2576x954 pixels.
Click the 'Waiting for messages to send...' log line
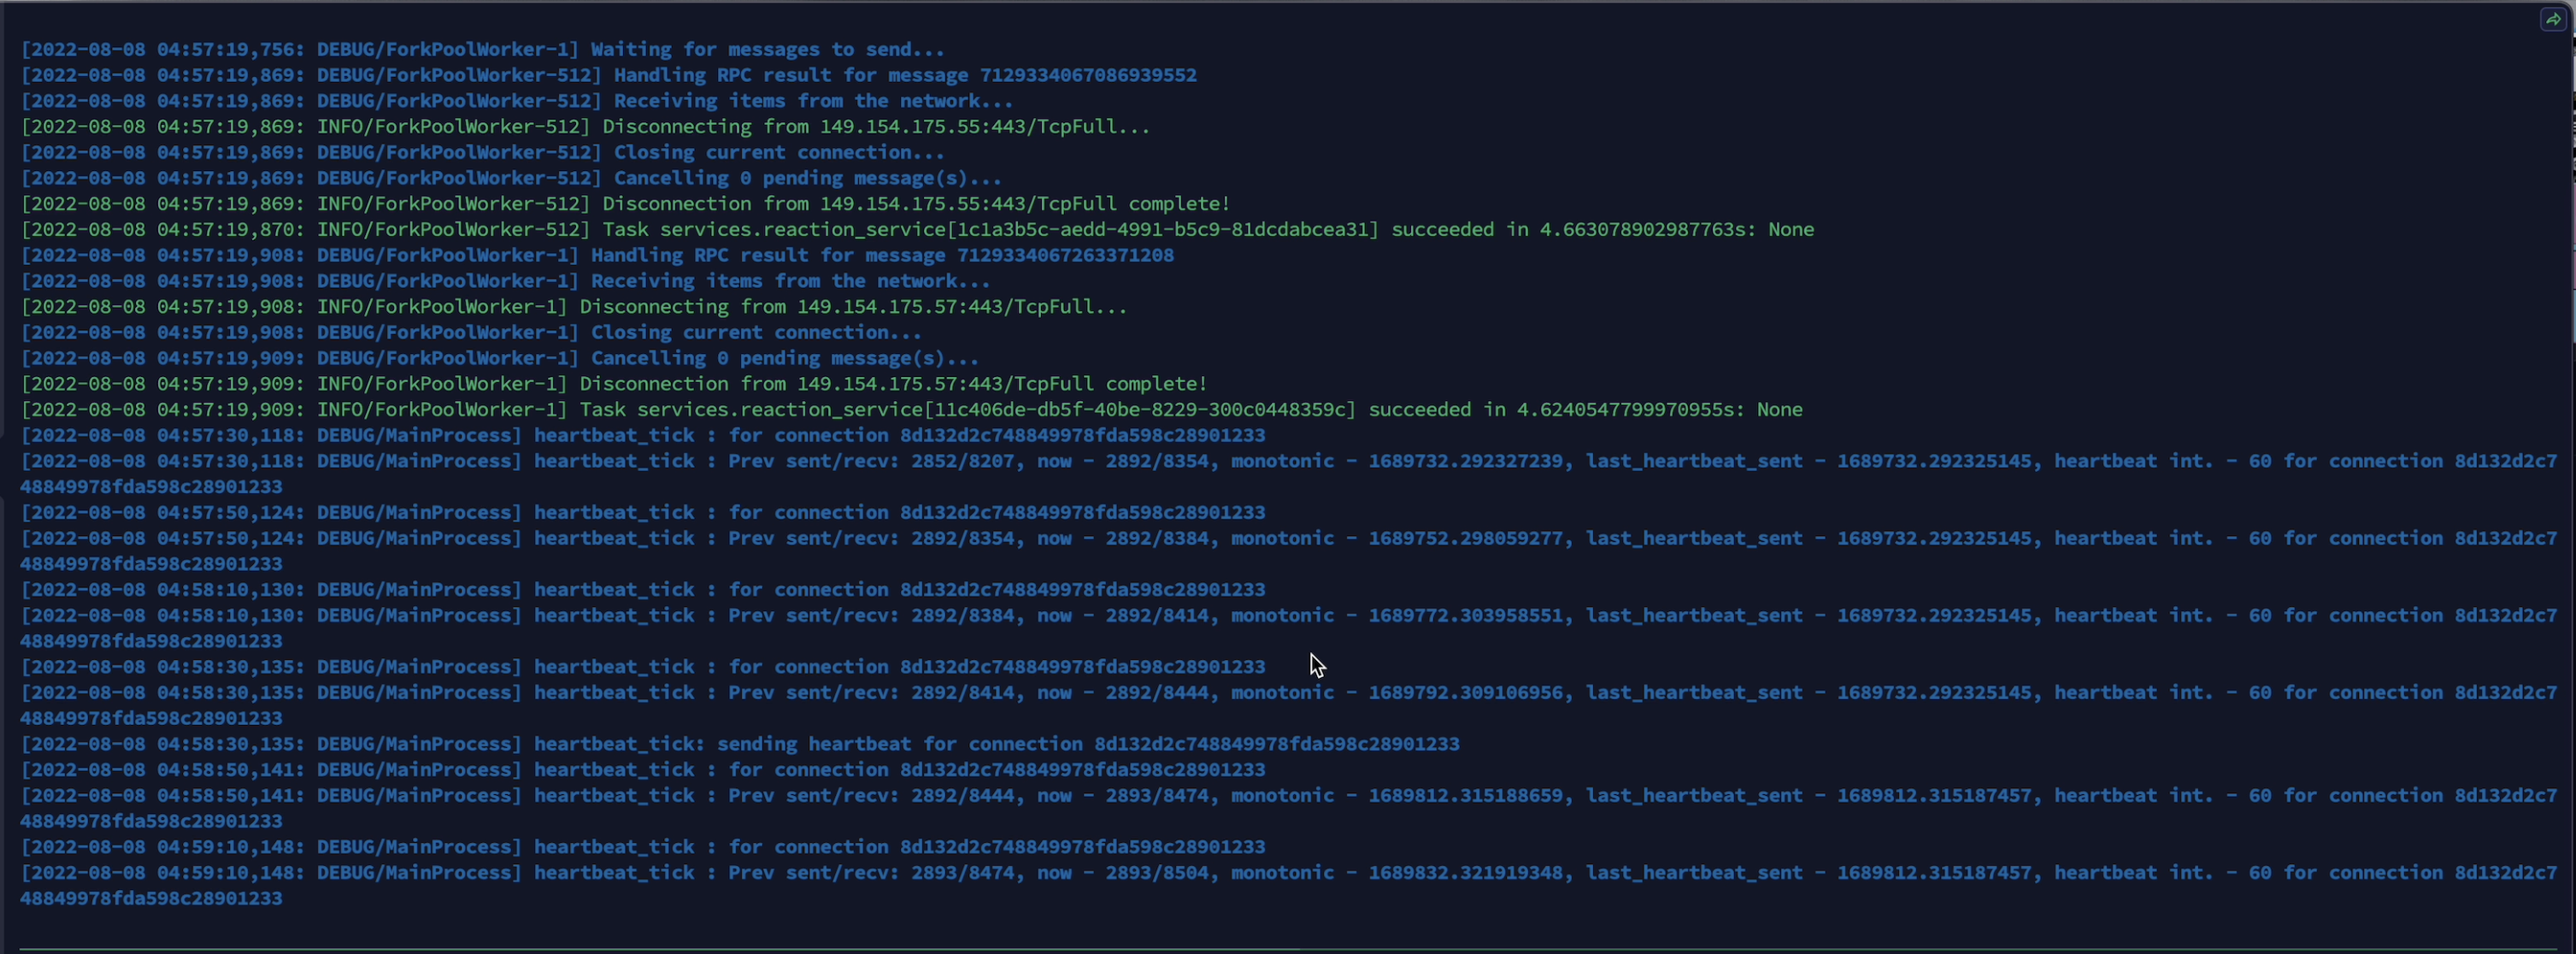pos(767,49)
